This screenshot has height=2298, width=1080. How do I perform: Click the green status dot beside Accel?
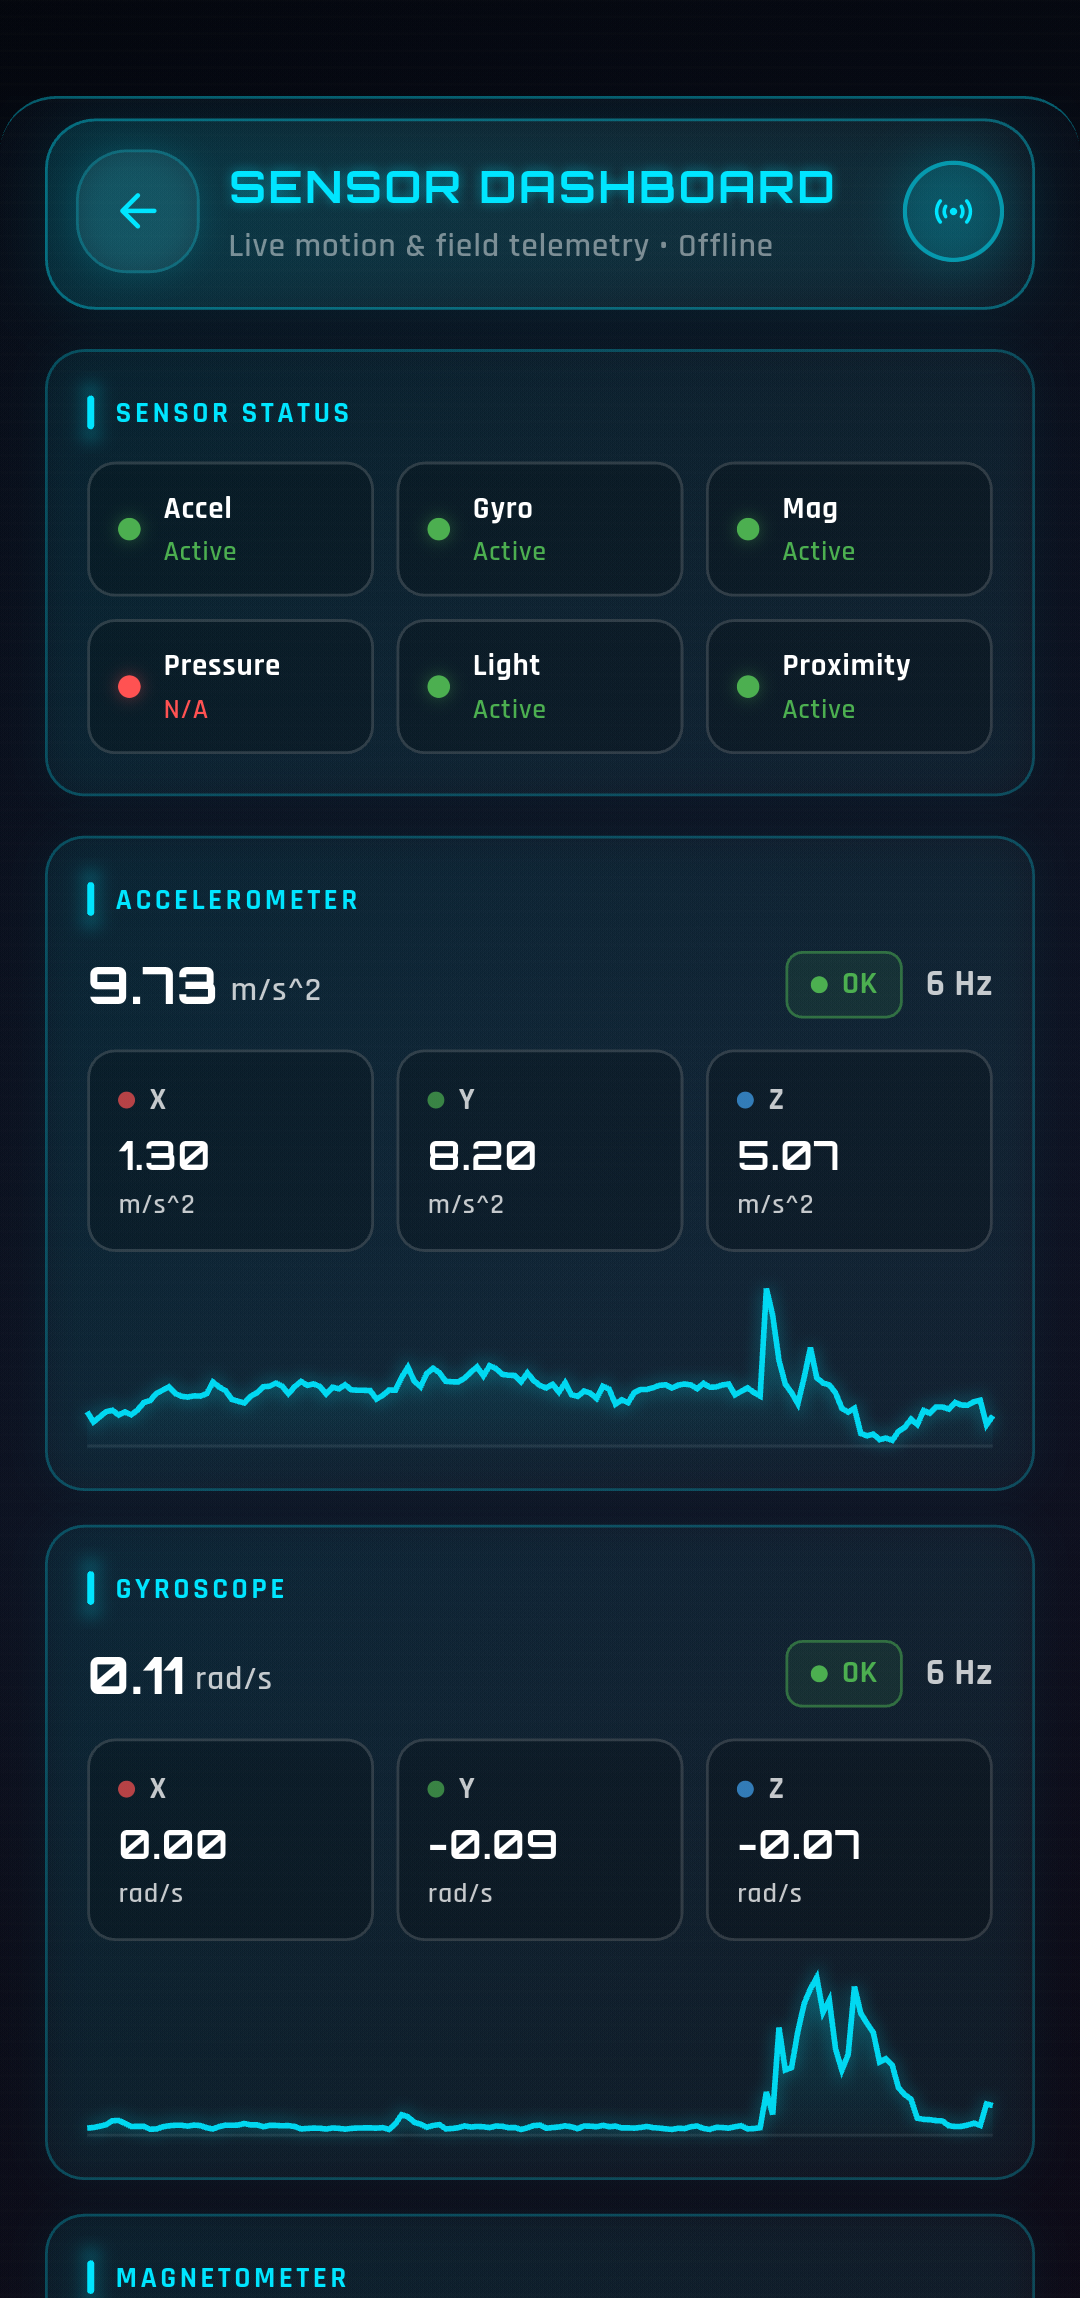pyautogui.click(x=129, y=529)
